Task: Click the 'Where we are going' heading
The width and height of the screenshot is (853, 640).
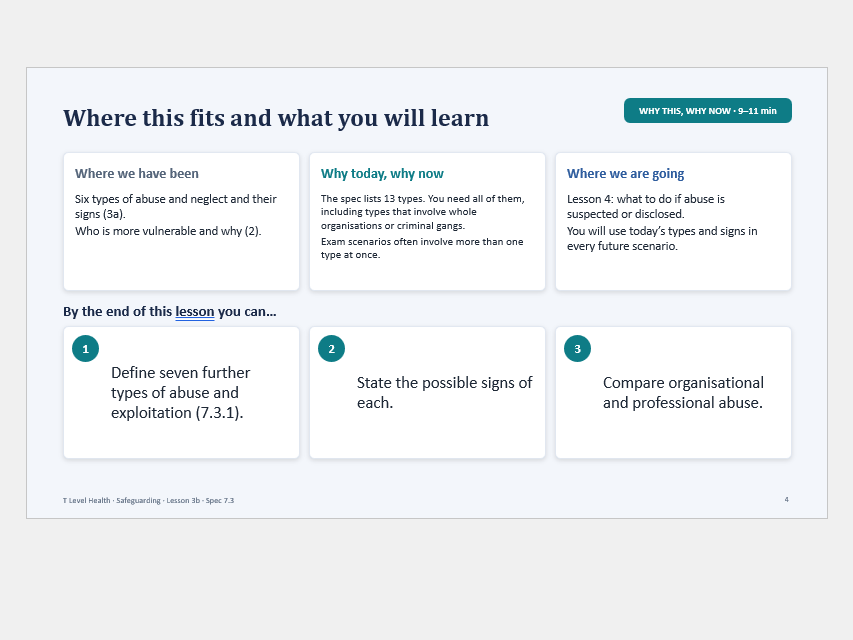Action: pos(625,174)
